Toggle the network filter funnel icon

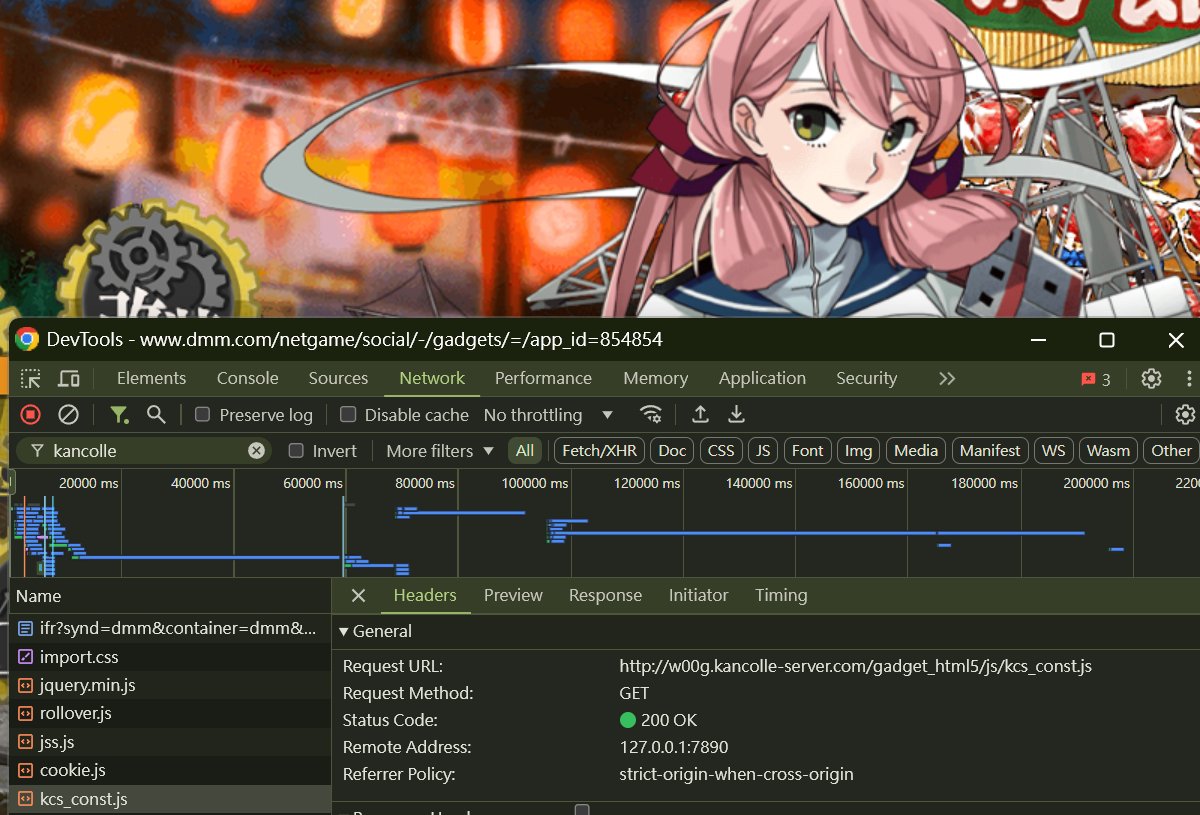click(119, 414)
